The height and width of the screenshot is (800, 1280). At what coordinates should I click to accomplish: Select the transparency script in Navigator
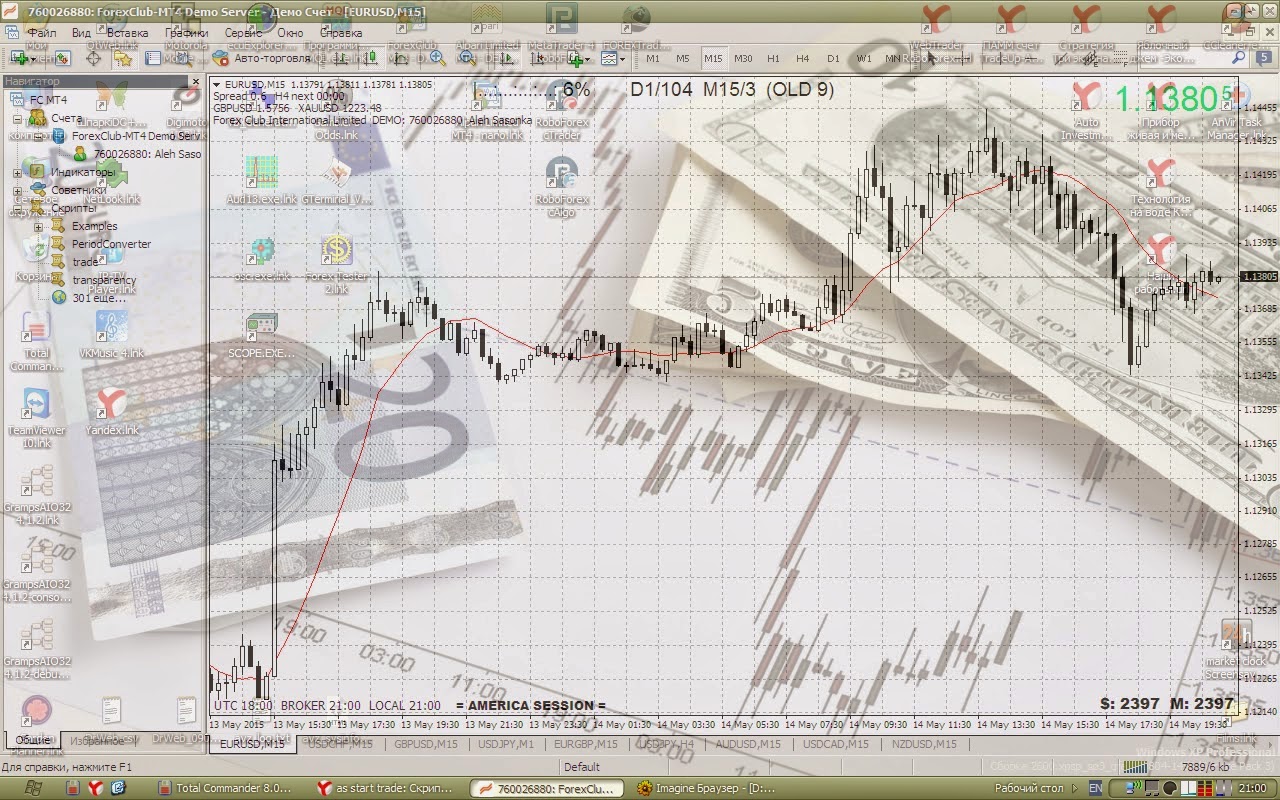tap(104, 280)
